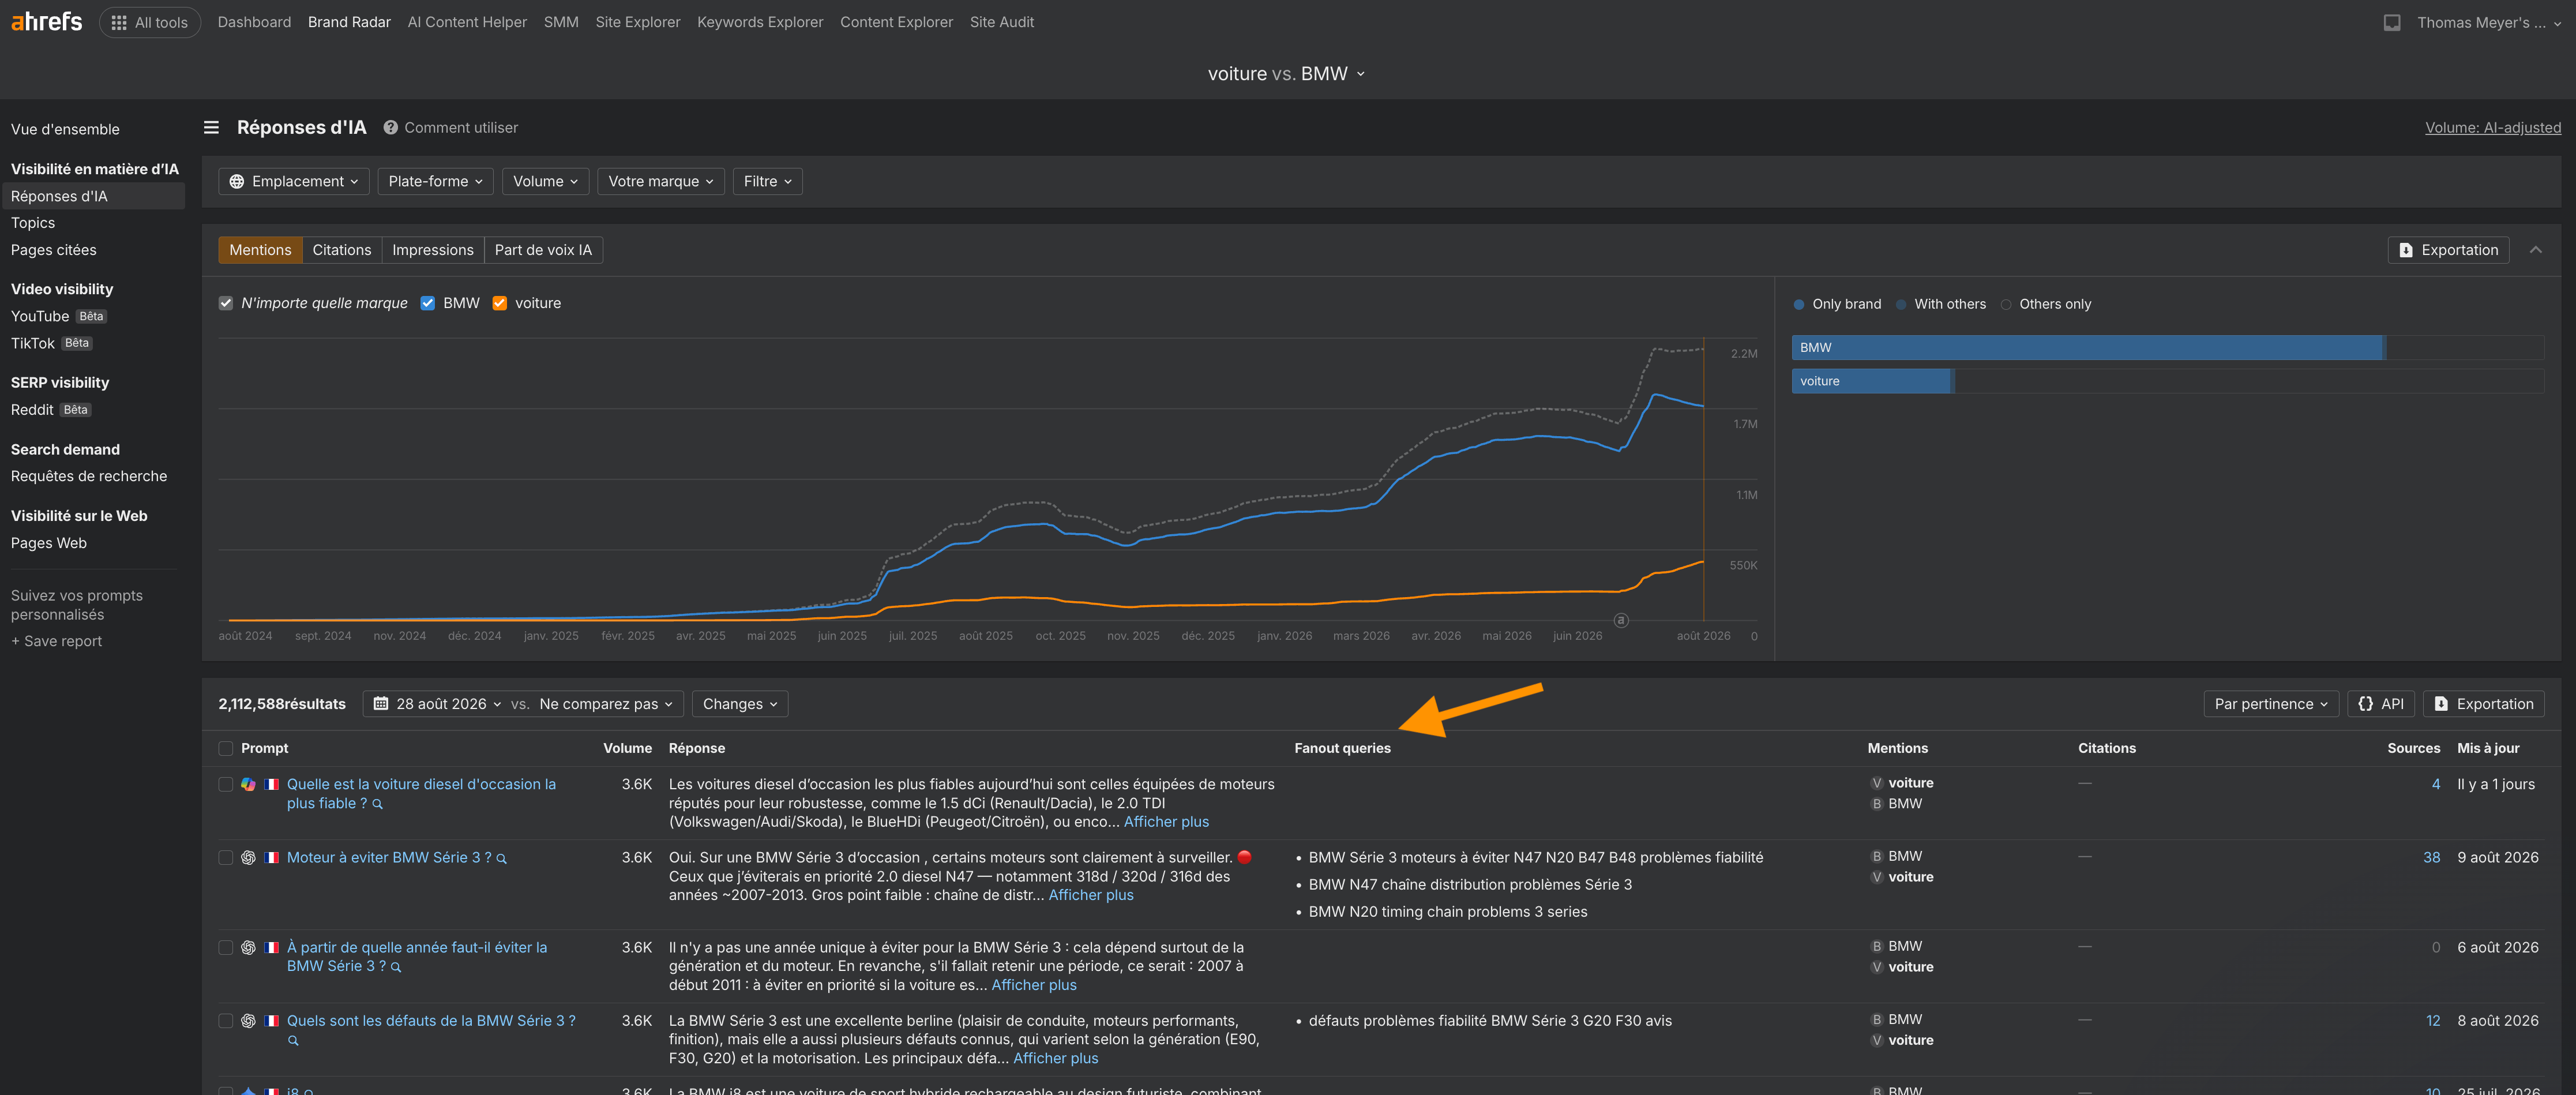
Task: Click Volume: AI-adjusted link
Action: 2492,128
